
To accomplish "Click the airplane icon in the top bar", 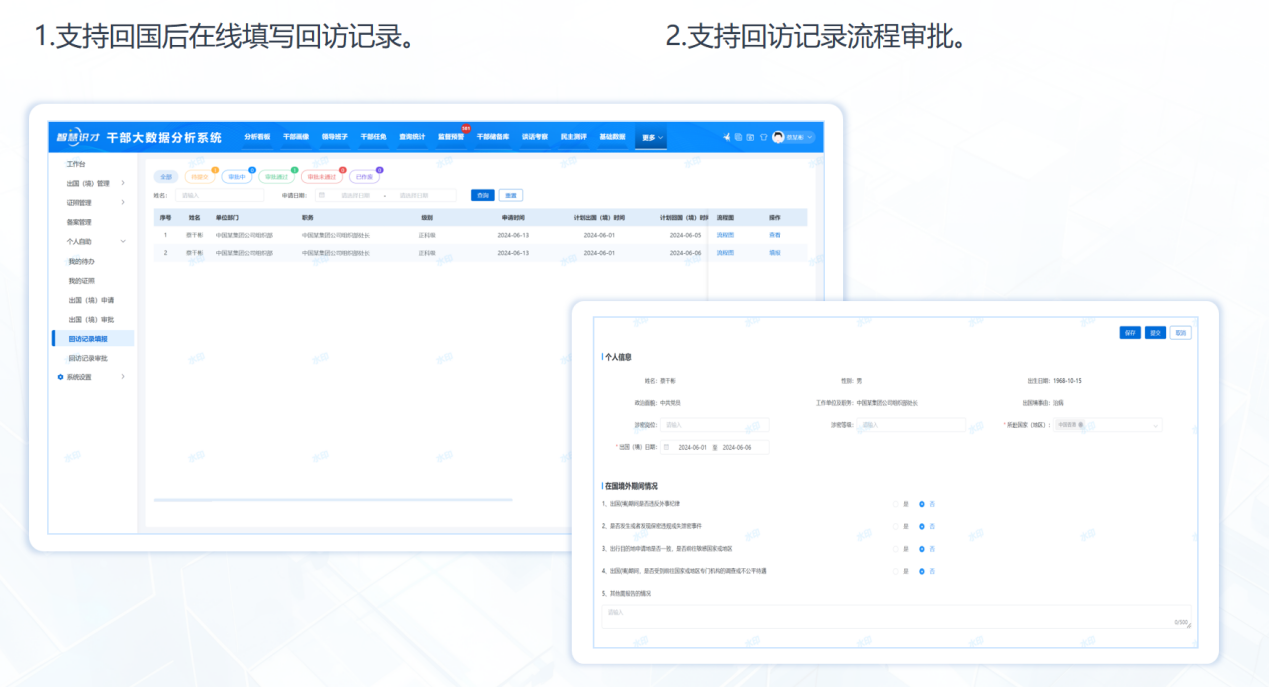I will tap(727, 137).
